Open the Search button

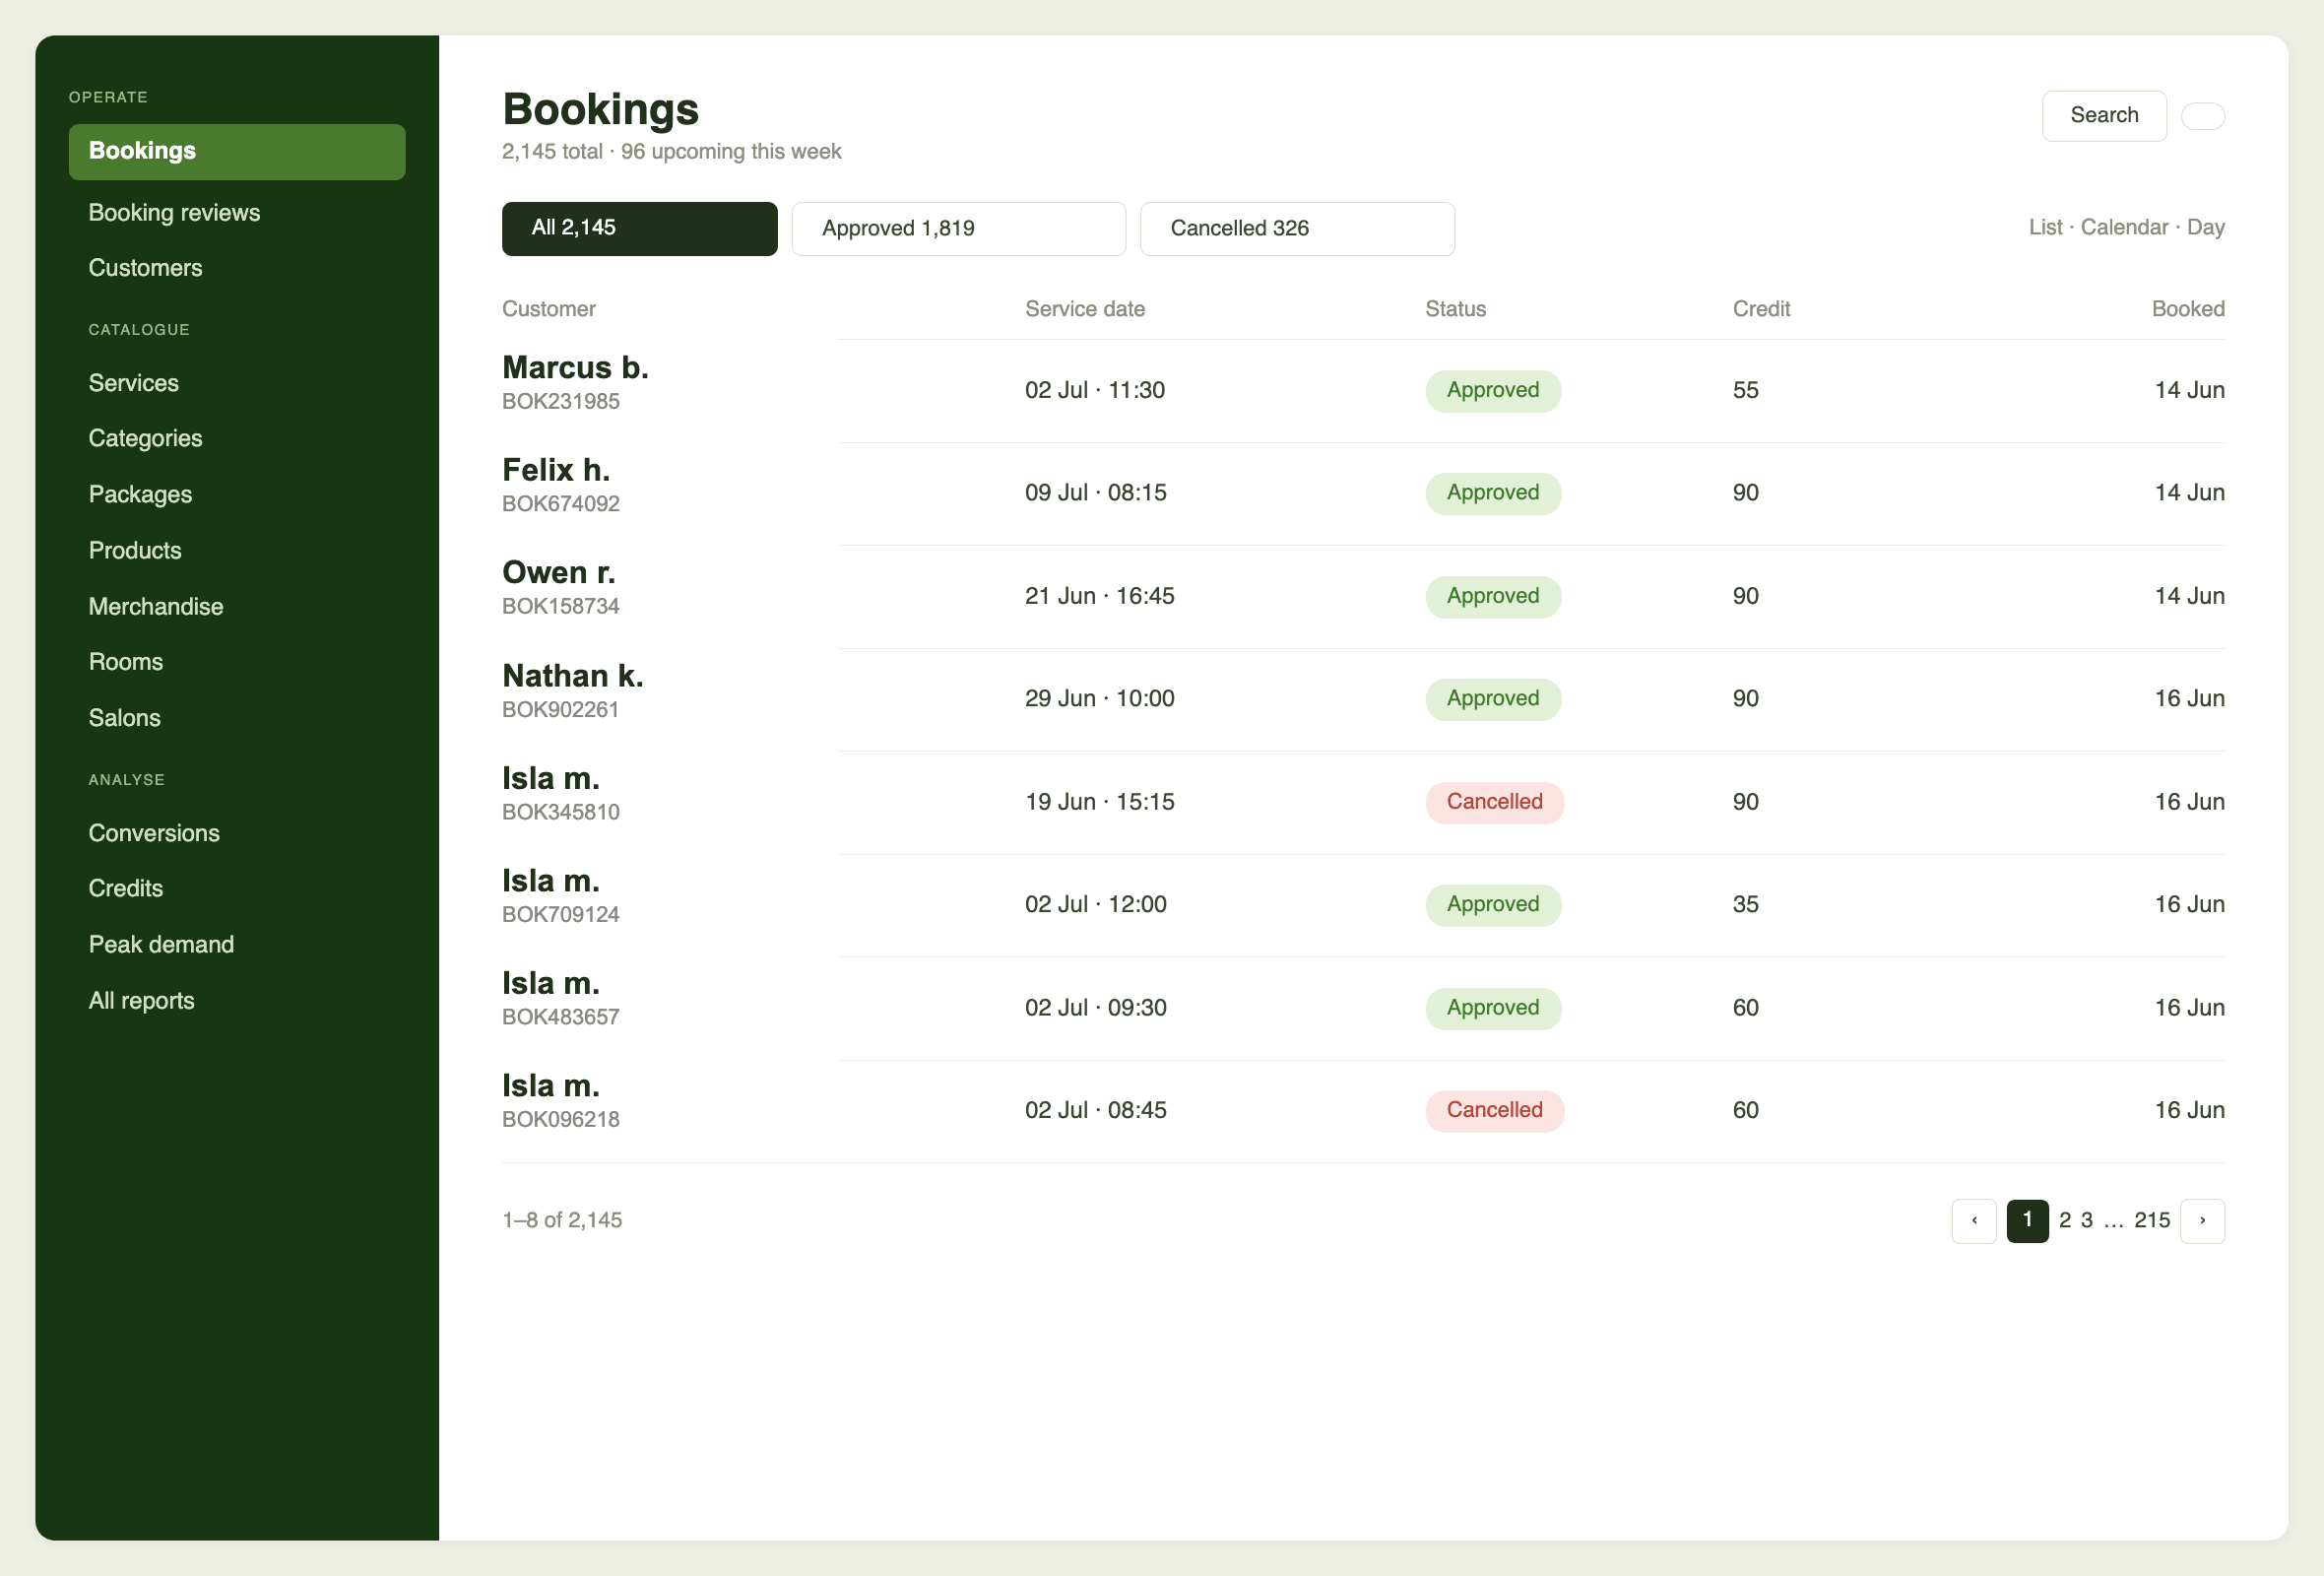click(x=2104, y=116)
